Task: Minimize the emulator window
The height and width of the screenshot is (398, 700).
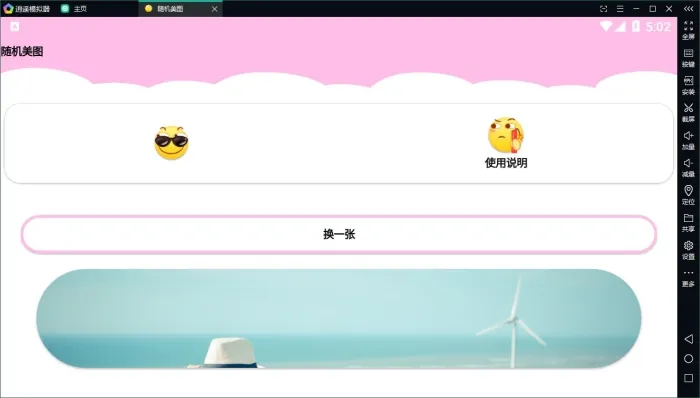Action: 636,8
